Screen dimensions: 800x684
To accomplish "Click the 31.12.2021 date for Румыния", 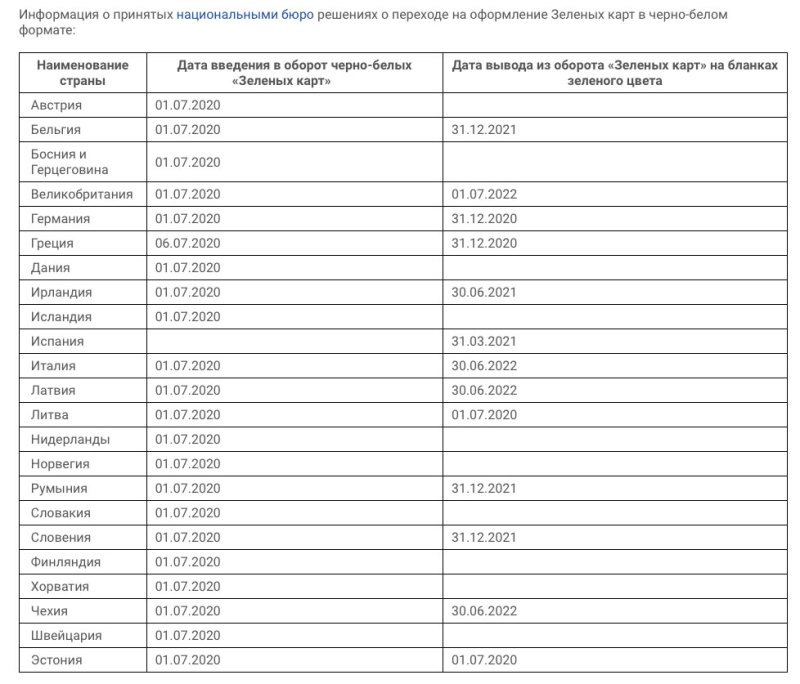I will click(x=484, y=488).
